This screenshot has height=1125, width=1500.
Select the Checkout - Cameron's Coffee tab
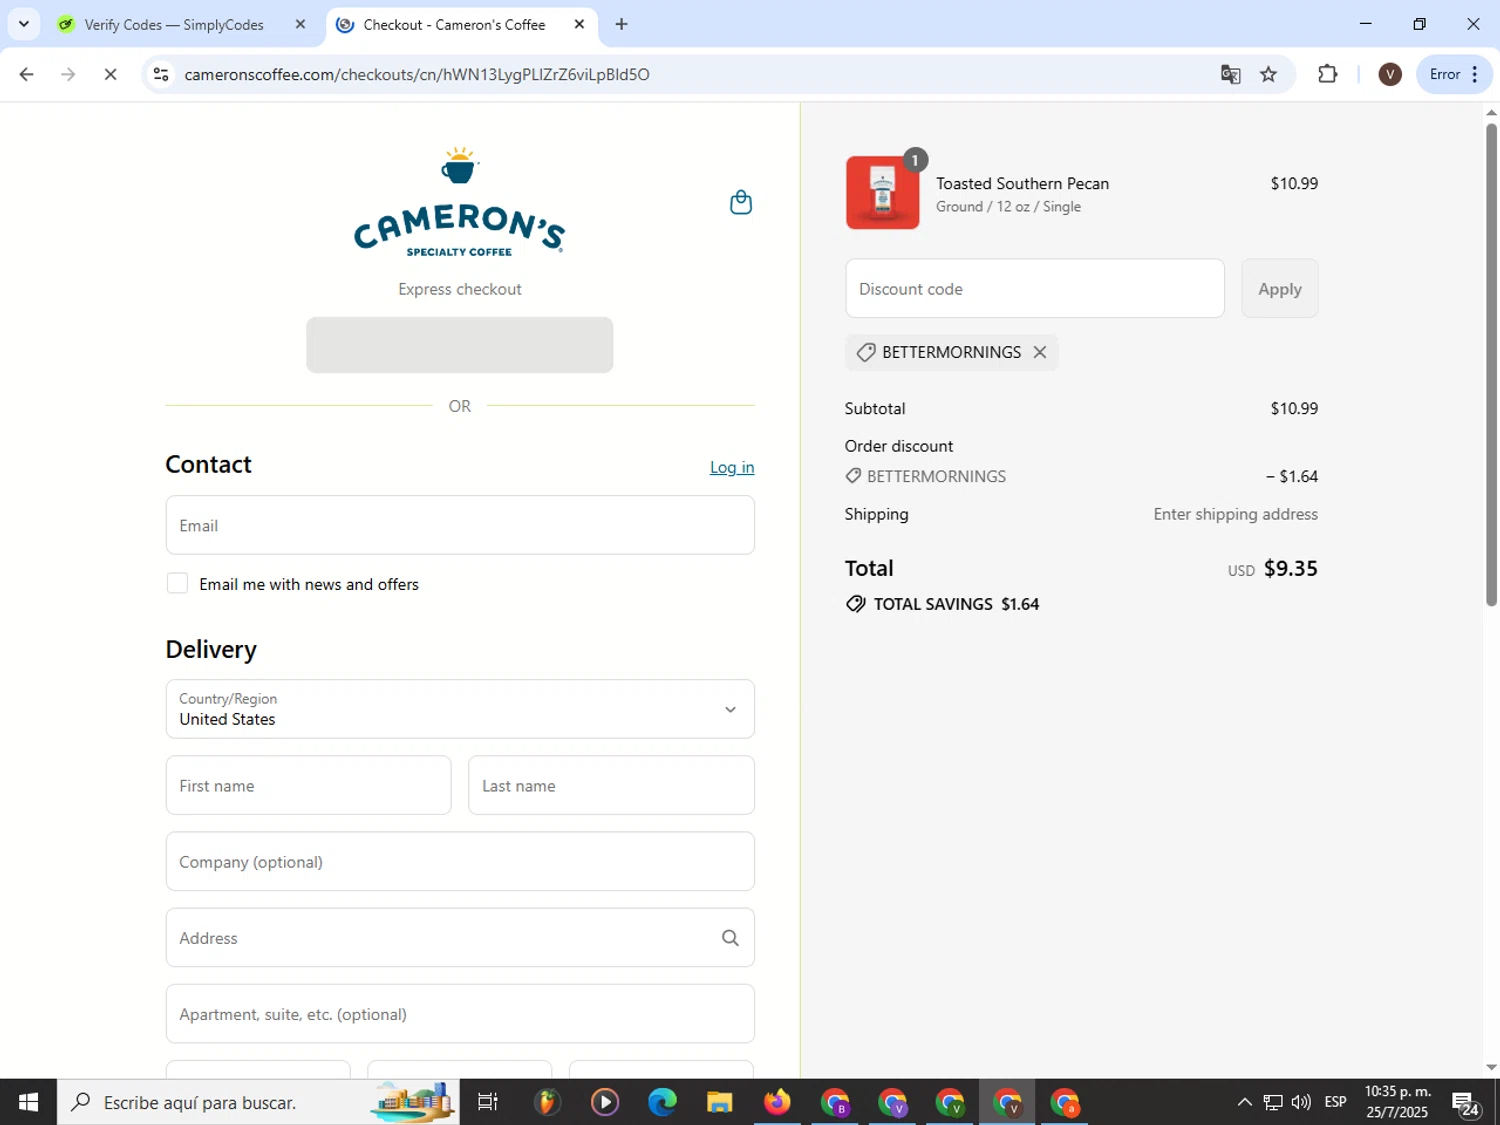click(454, 24)
